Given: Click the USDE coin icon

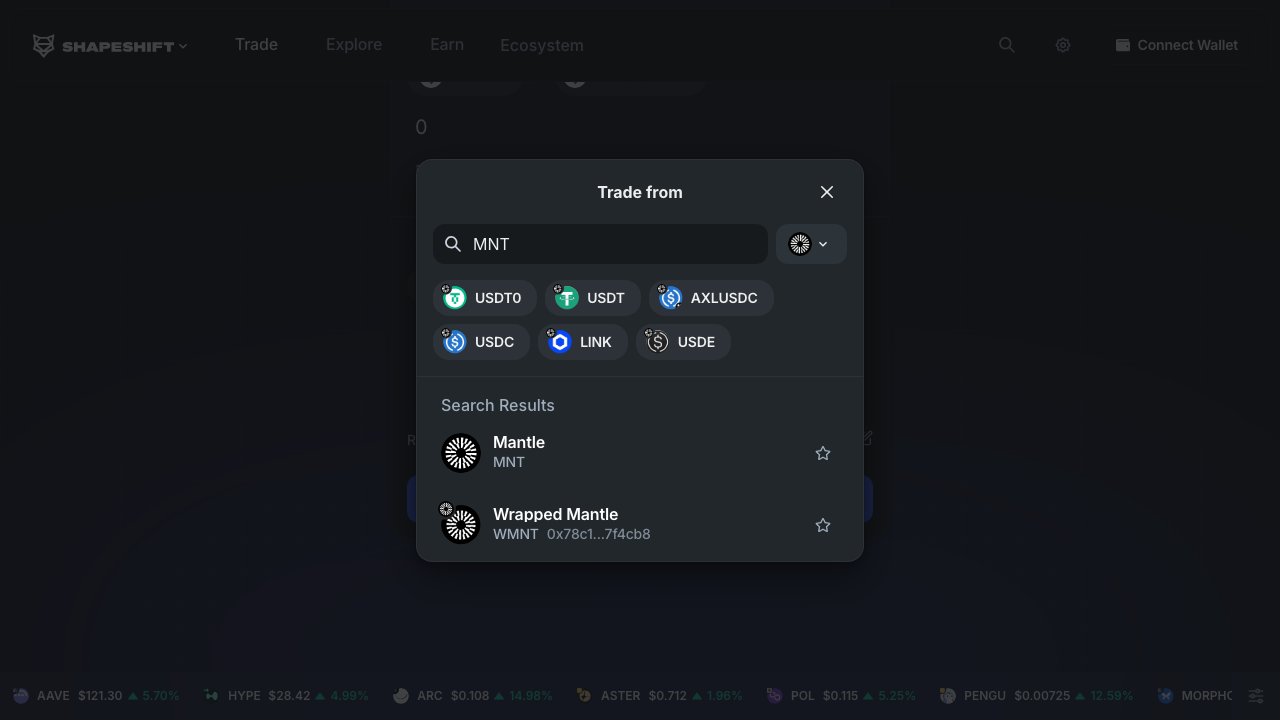Looking at the screenshot, I should pyautogui.click(x=658, y=342).
